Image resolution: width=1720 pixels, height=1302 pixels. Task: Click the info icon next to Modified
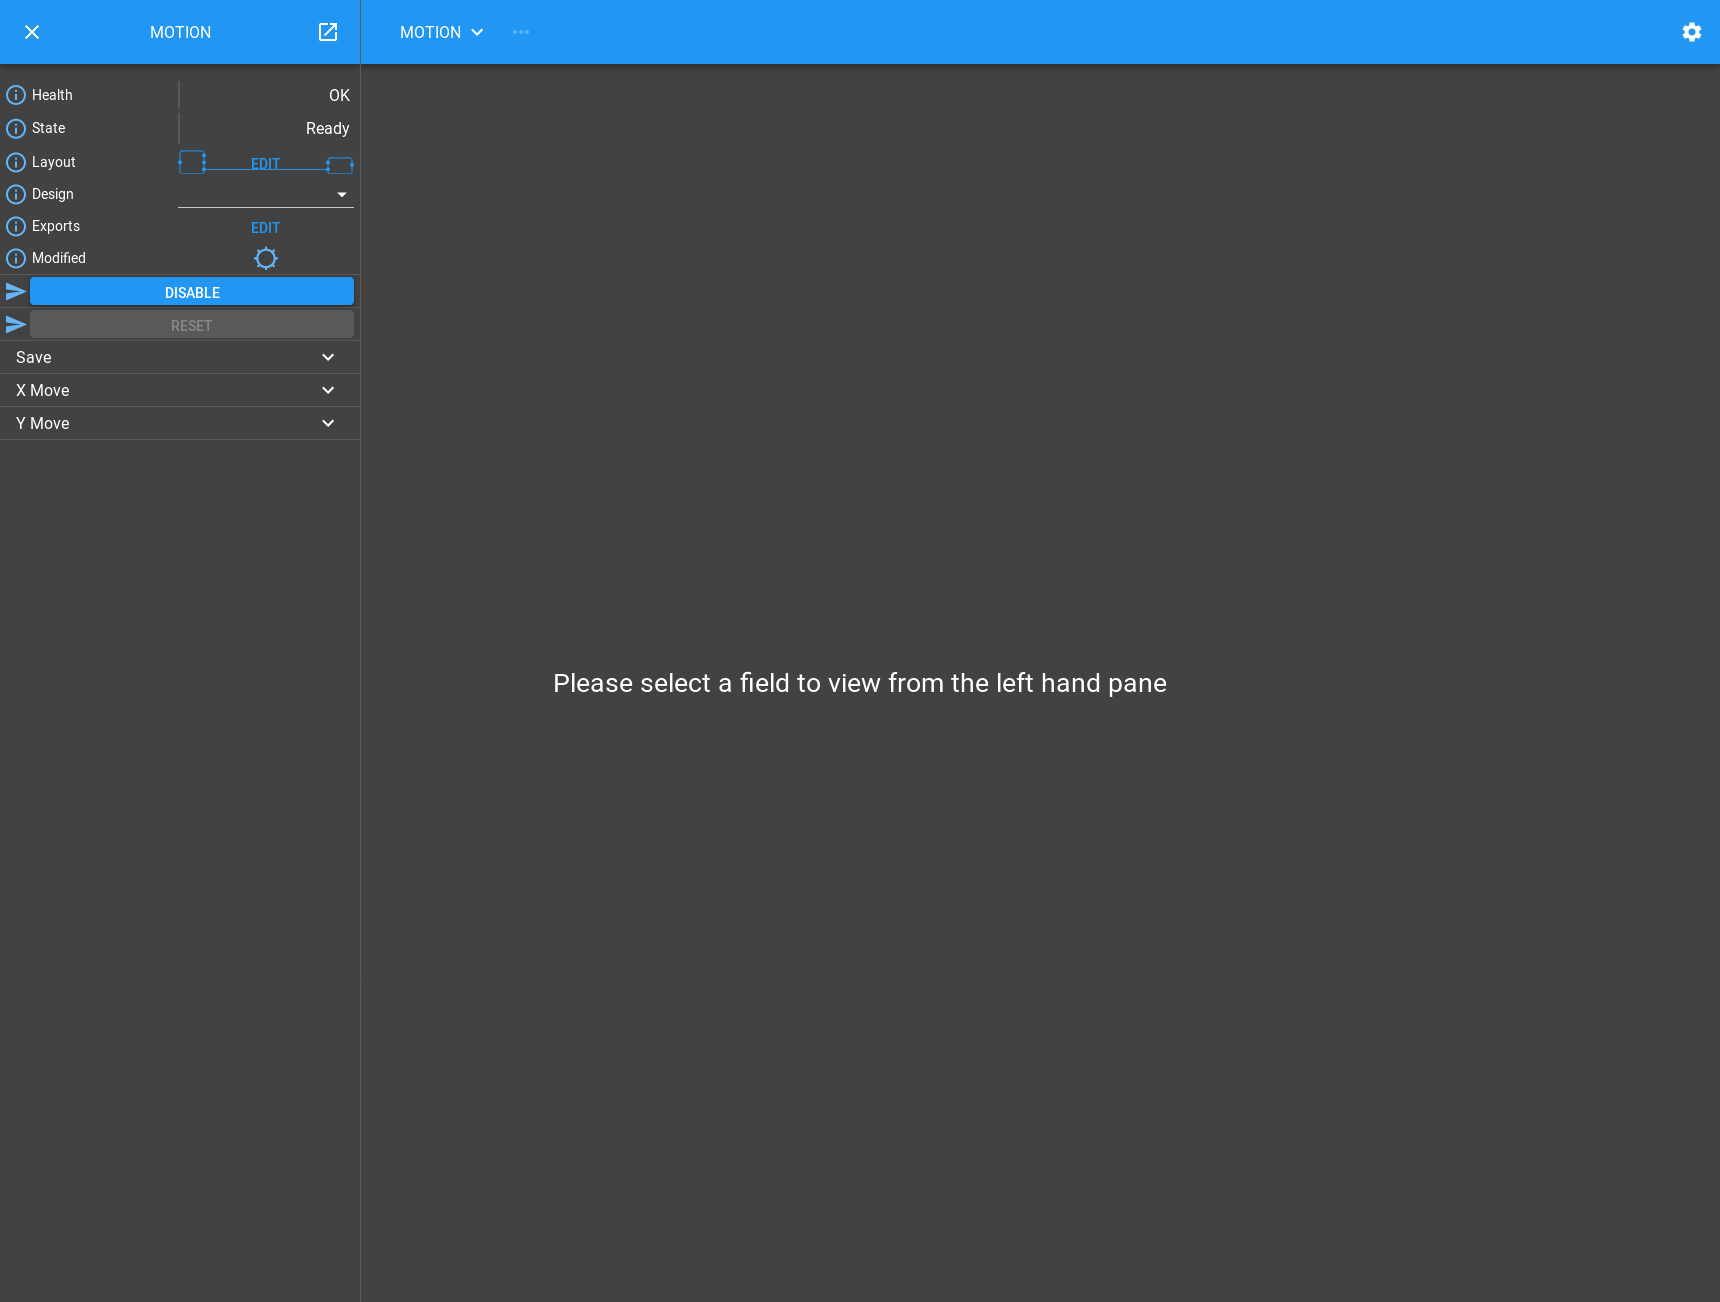(x=16, y=258)
